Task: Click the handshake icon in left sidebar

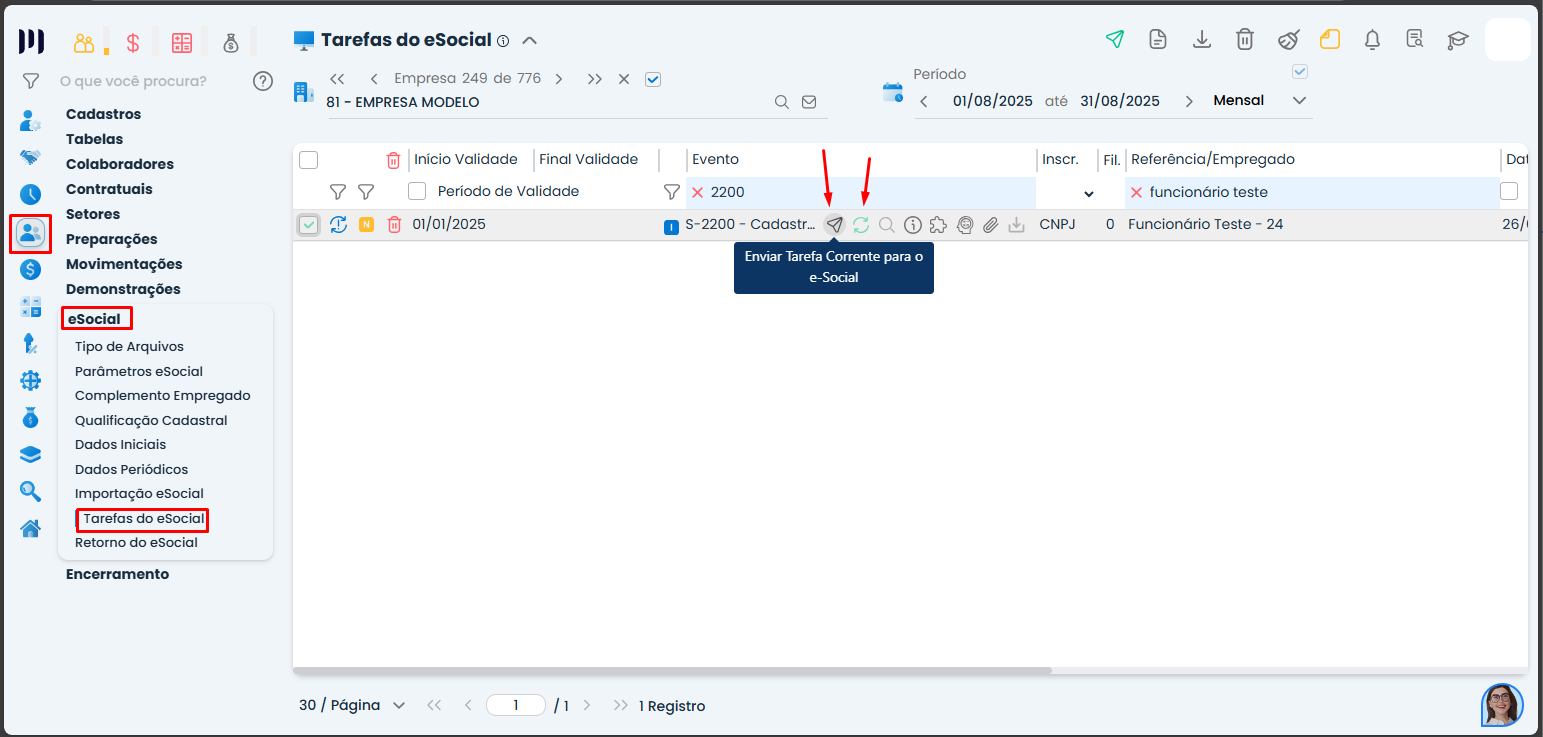Action: [x=31, y=157]
